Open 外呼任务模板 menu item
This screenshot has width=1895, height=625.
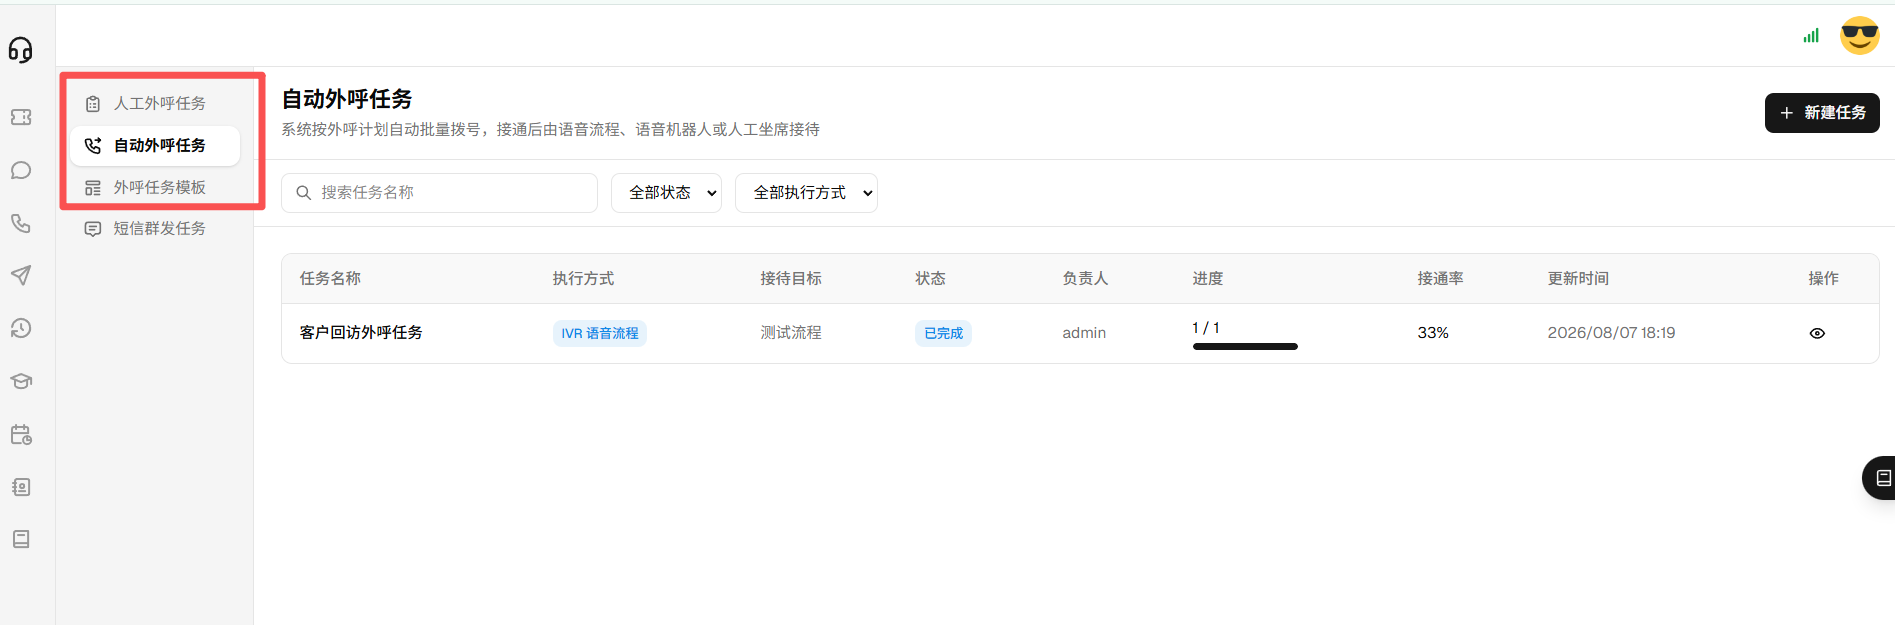click(x=155, y=188)
